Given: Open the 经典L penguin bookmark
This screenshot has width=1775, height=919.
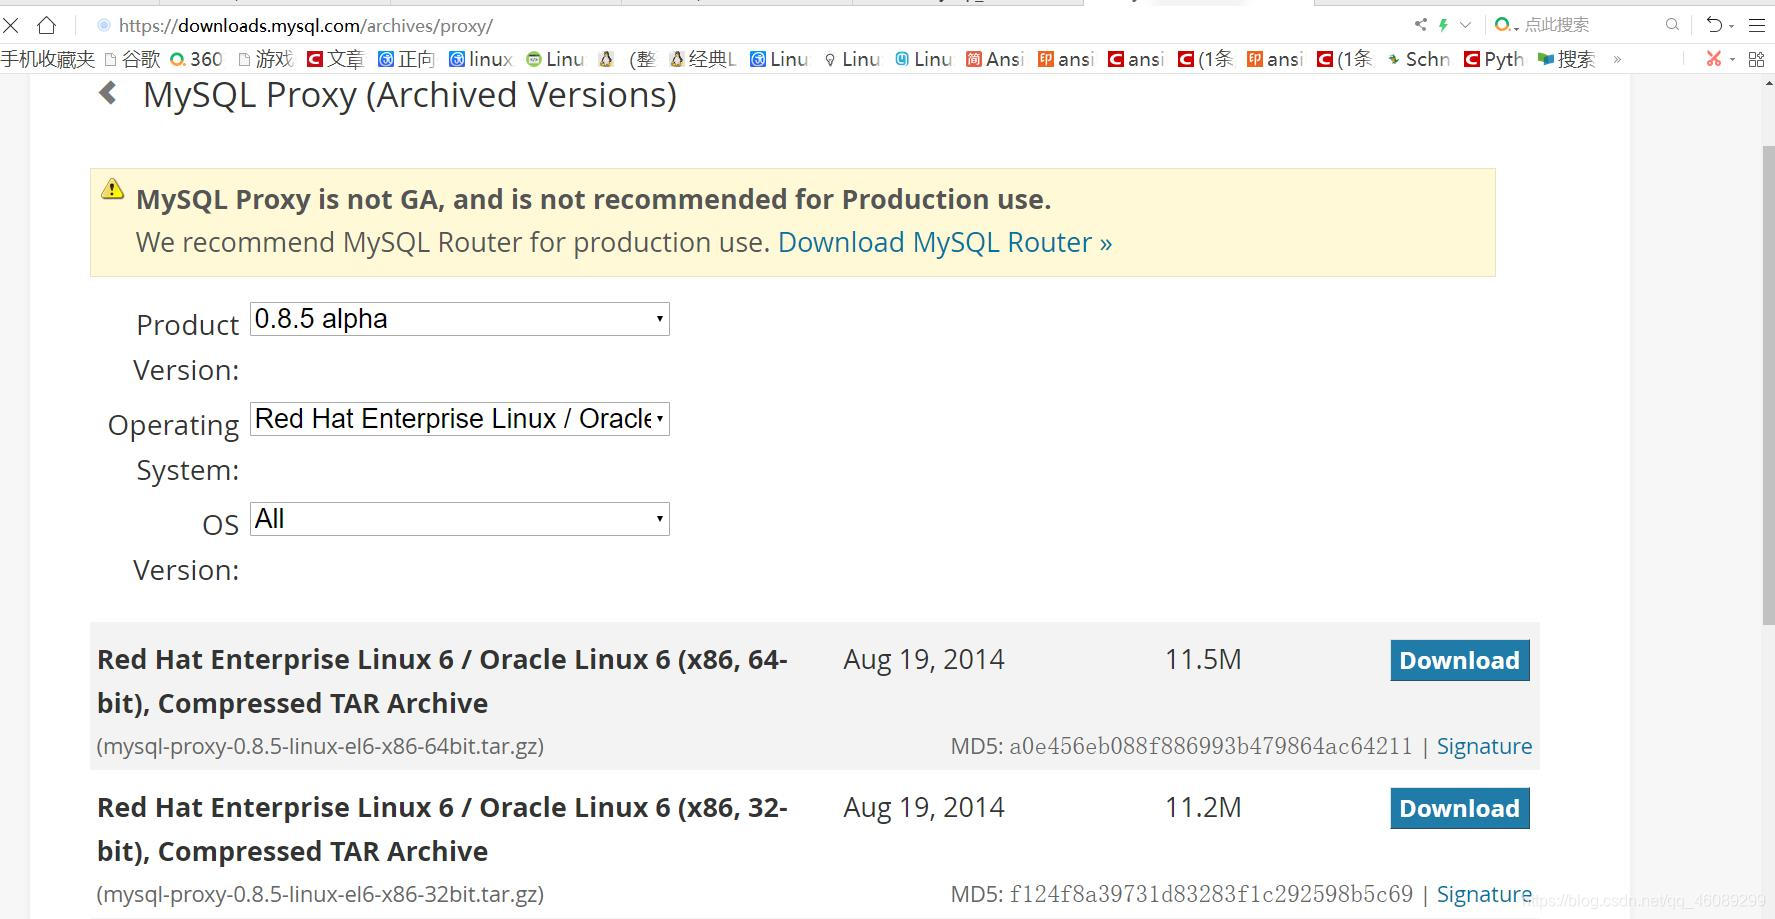Looking at the screenshot, I should 702,59.
